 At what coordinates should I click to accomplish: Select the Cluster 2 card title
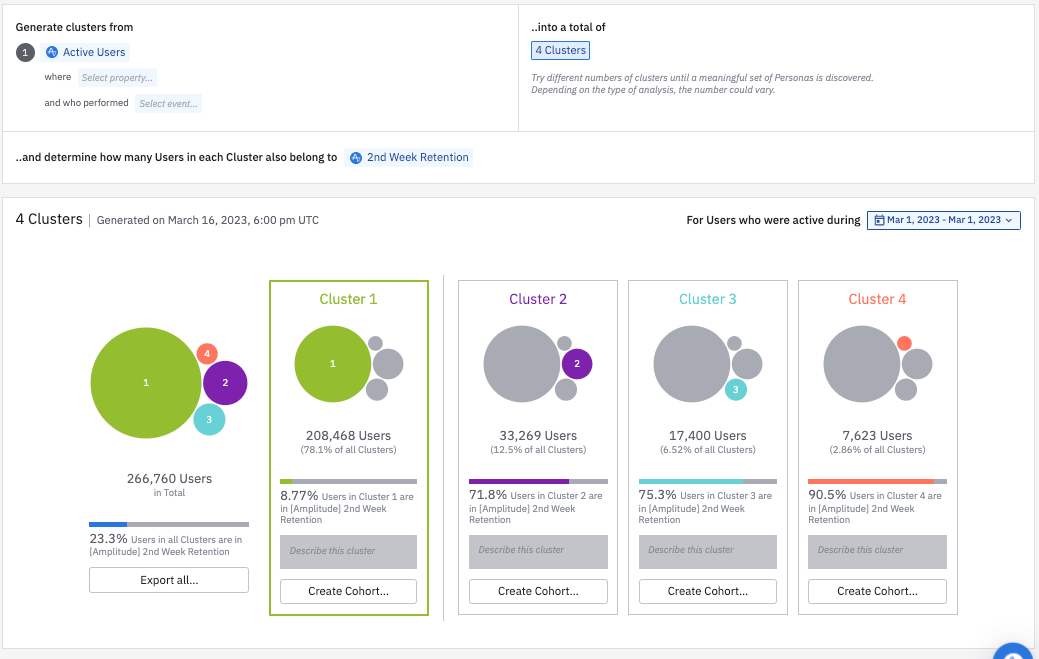[x=538, y=299]
